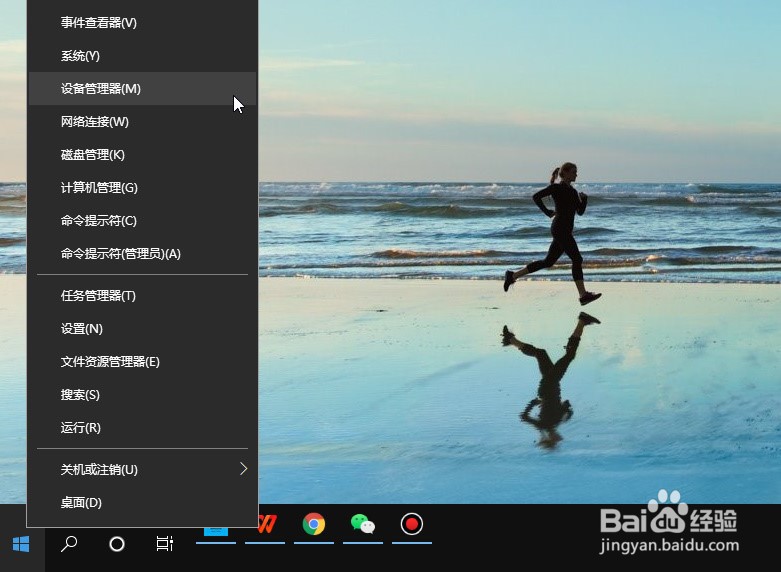Open 网络连接(W) entry
Viewport: 781px width, 572px height.
142,122
